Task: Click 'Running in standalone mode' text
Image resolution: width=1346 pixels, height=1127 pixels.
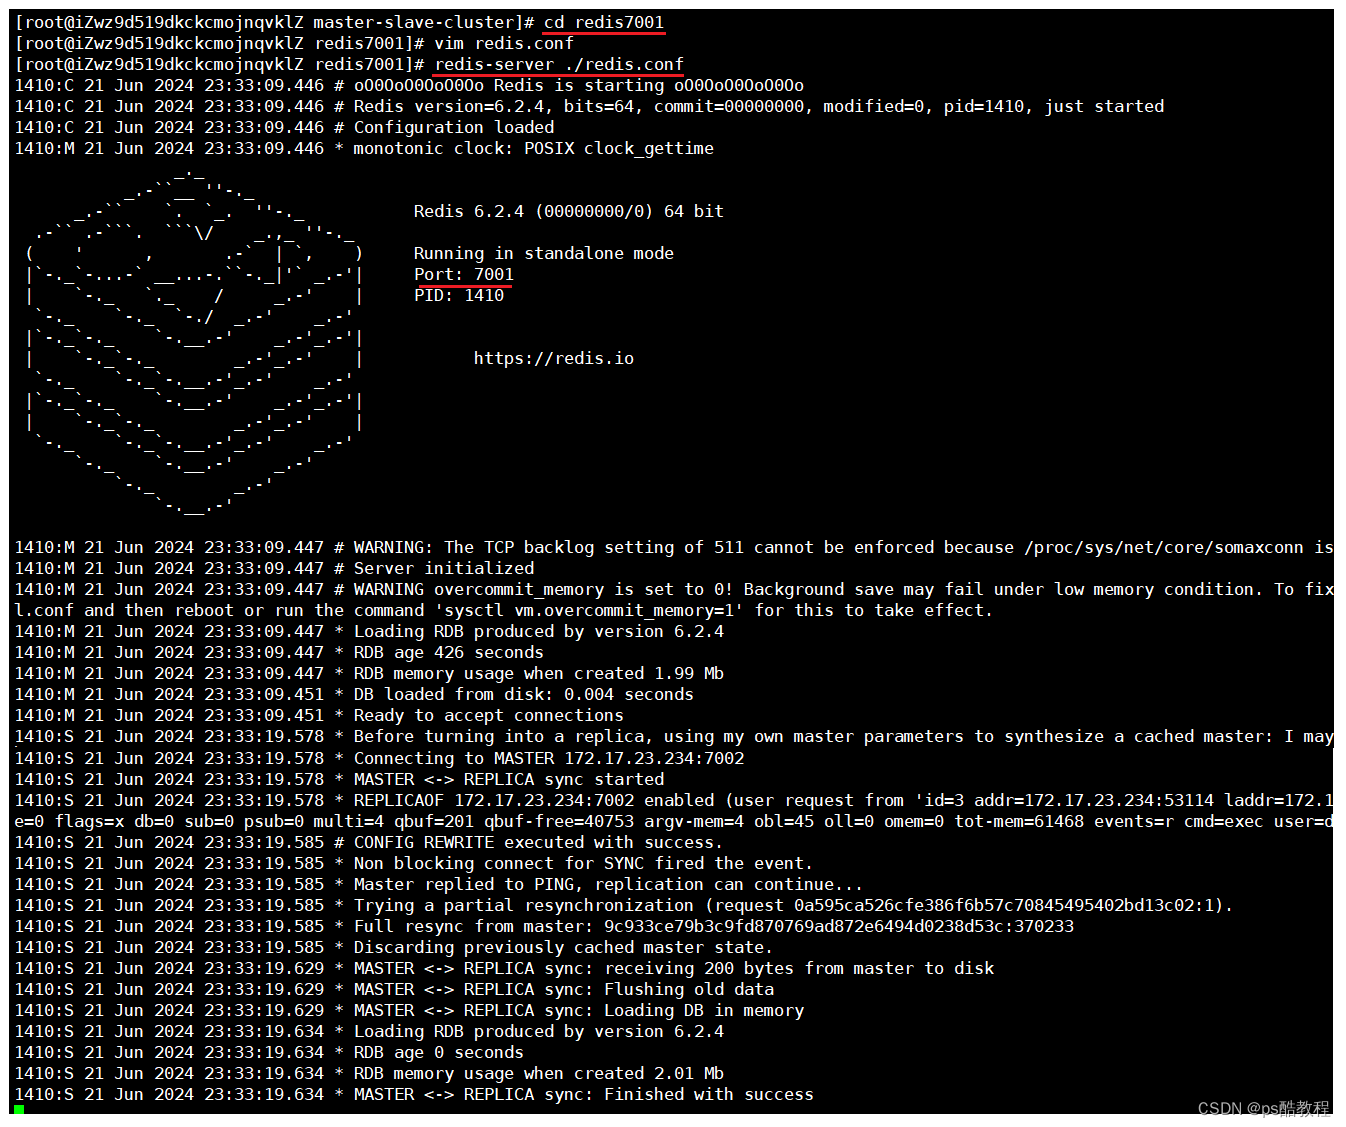Action: [544, 253]
